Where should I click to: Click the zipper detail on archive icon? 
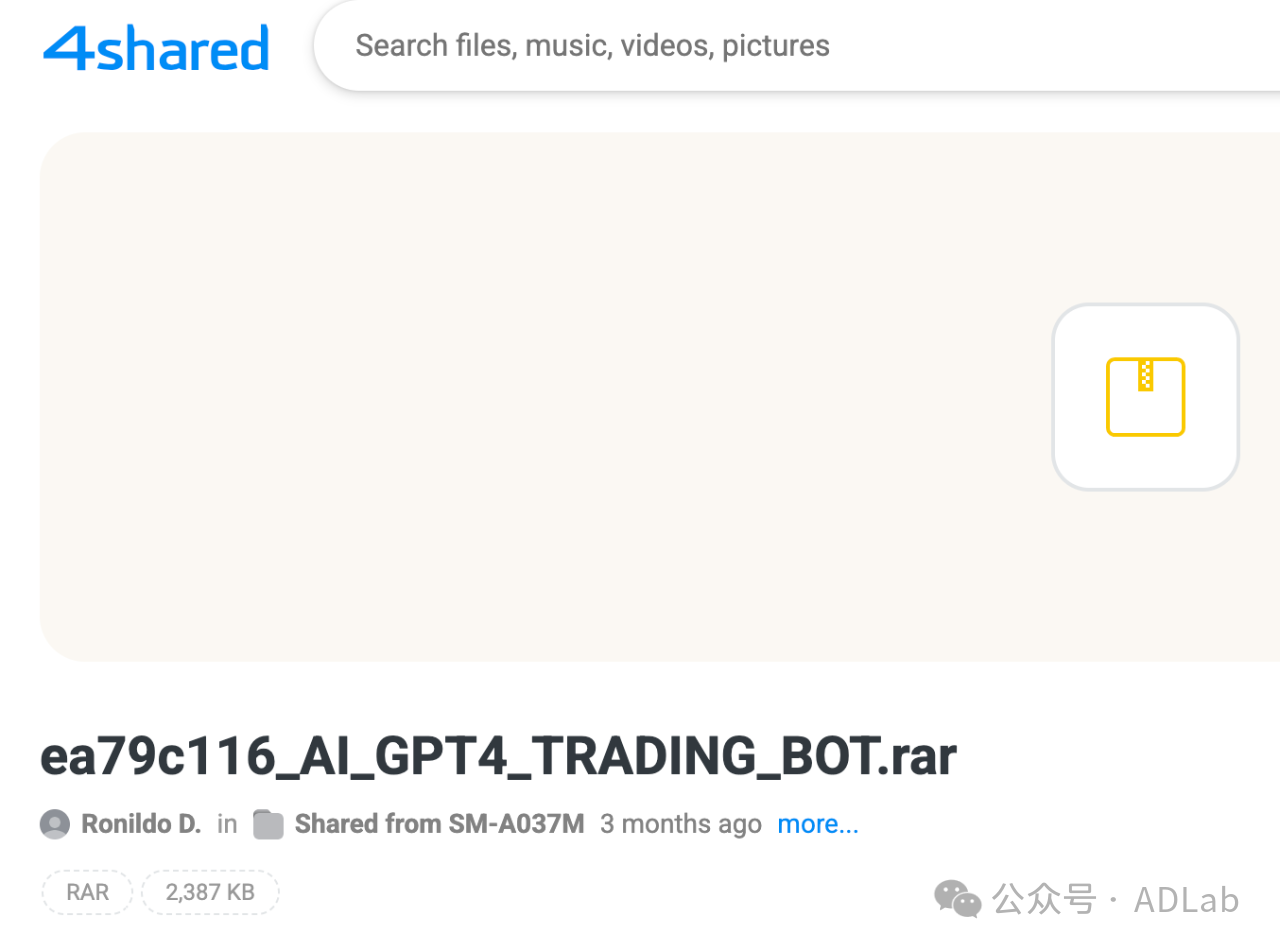click(x=1146, y=376)
